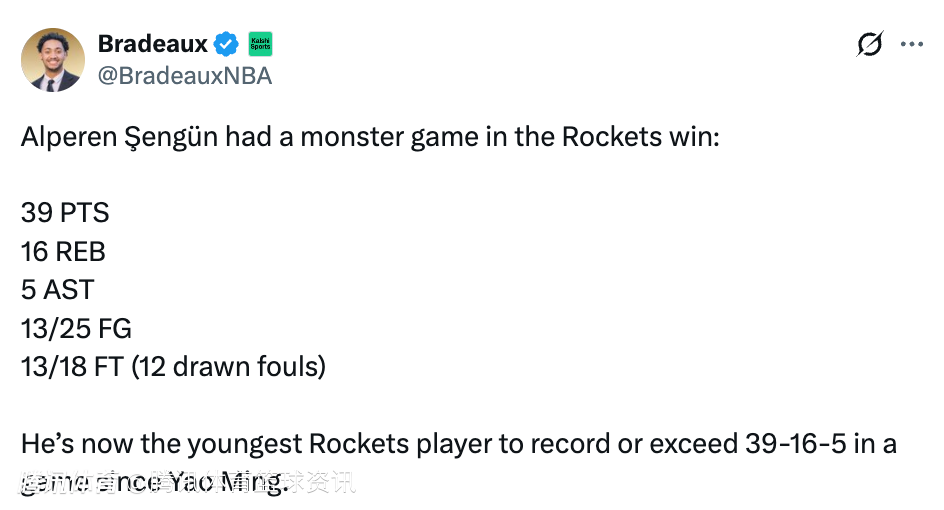944x510 pixels.
Task: Click the name Alperen Şengün in the tweet
Action: (x=119, y=137)
